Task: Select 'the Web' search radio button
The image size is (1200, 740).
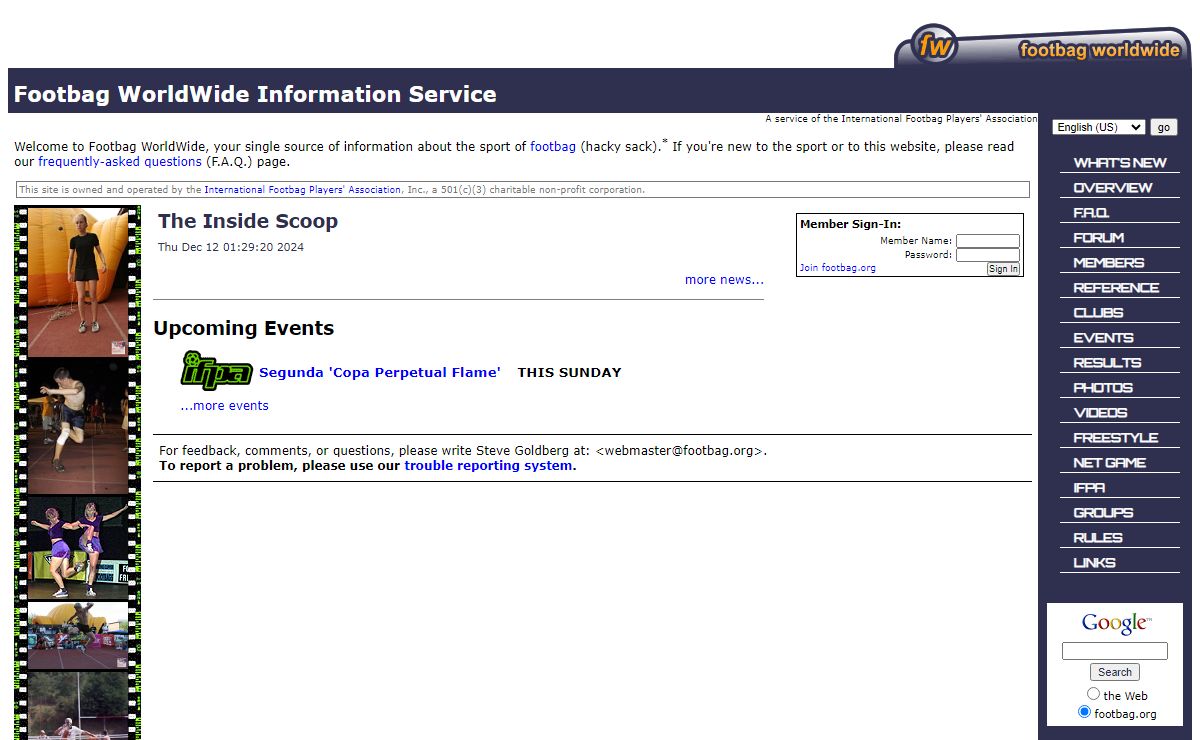Action: 1093,694
